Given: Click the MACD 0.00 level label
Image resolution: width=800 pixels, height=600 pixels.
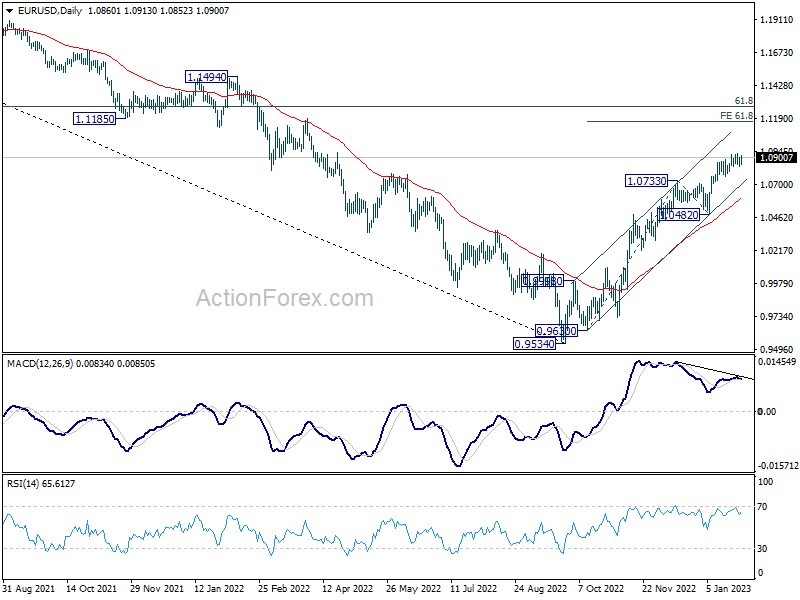Looking at the screenshot, I should 767,411.
